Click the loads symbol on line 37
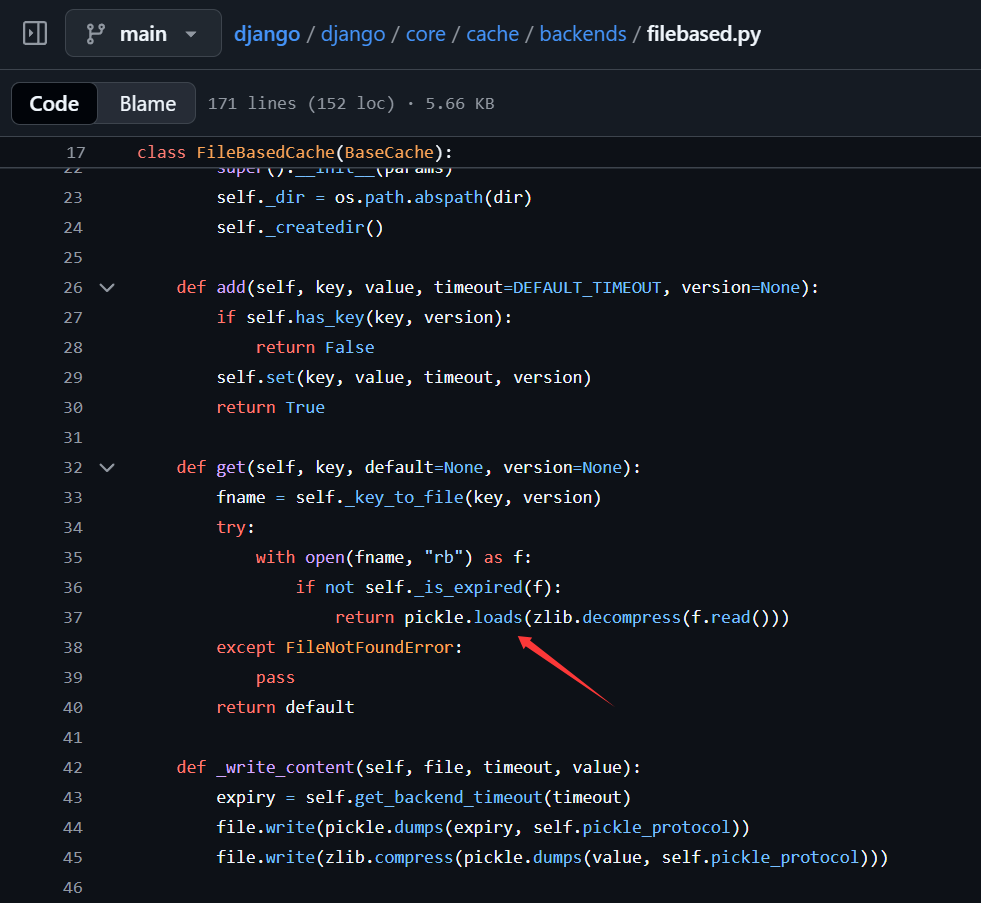Screen dimensions: 981x903 (x=498, y=617)
